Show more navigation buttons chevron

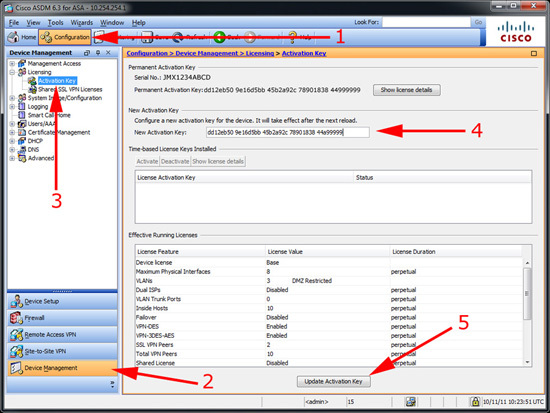point(112,384)
